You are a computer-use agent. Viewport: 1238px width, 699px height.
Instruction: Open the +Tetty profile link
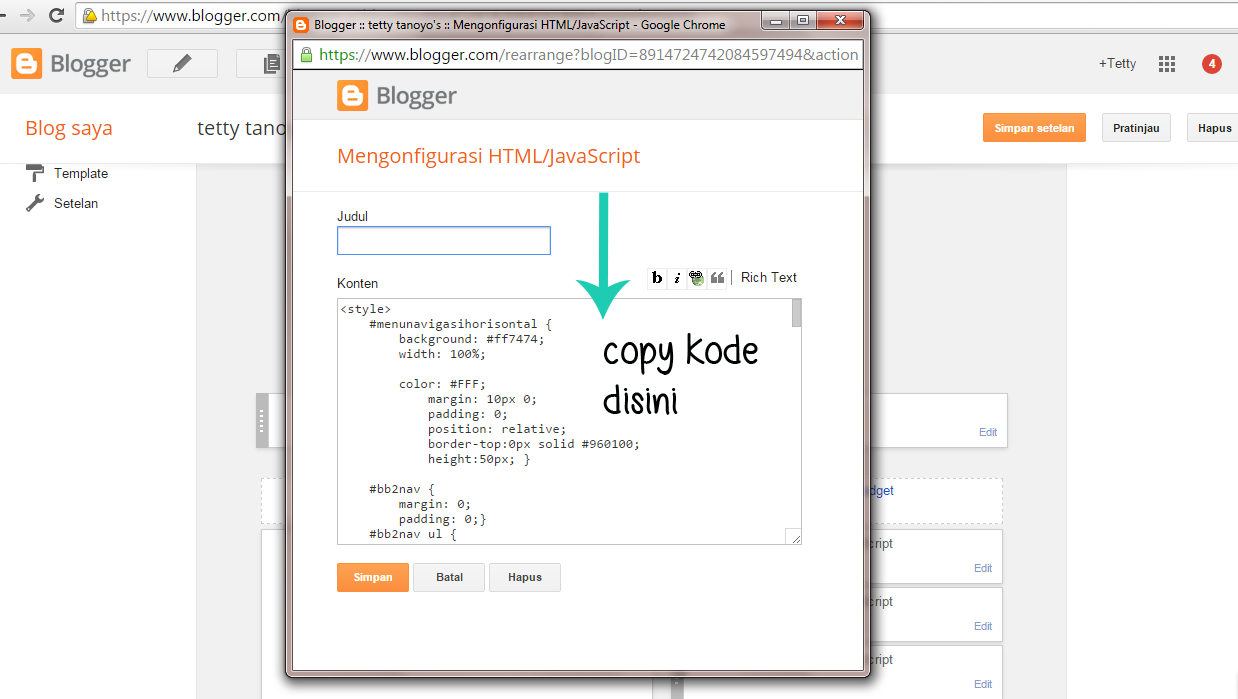click(1118, 64)
